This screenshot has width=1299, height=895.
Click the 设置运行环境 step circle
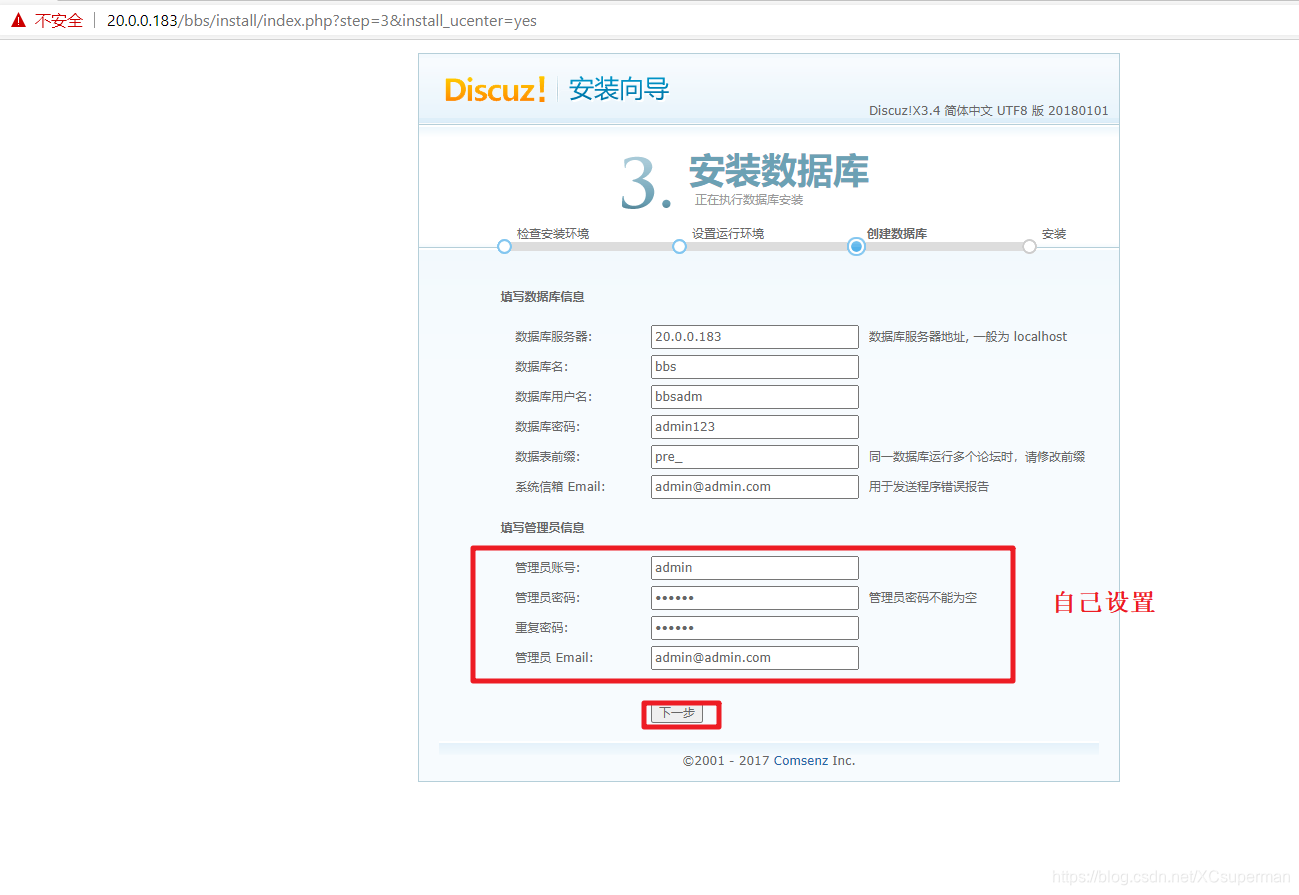point(679,247)
